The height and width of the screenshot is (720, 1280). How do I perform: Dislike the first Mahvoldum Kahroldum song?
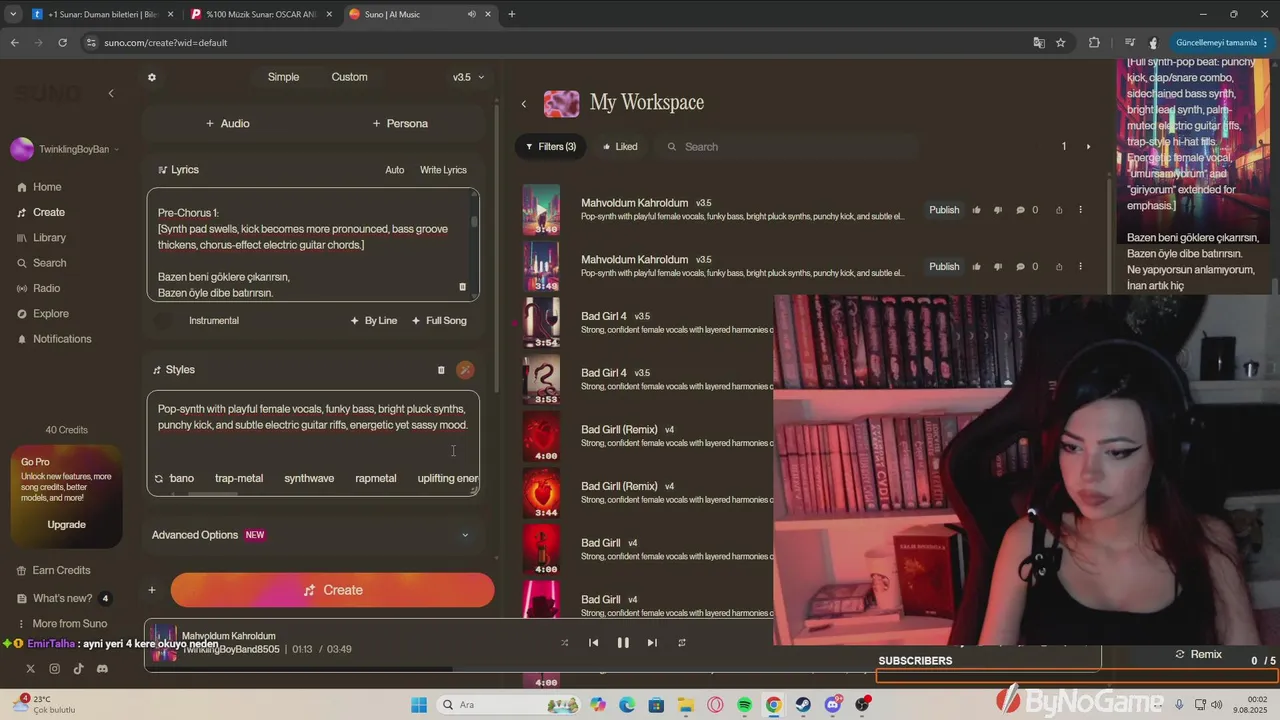click(998, 210)
